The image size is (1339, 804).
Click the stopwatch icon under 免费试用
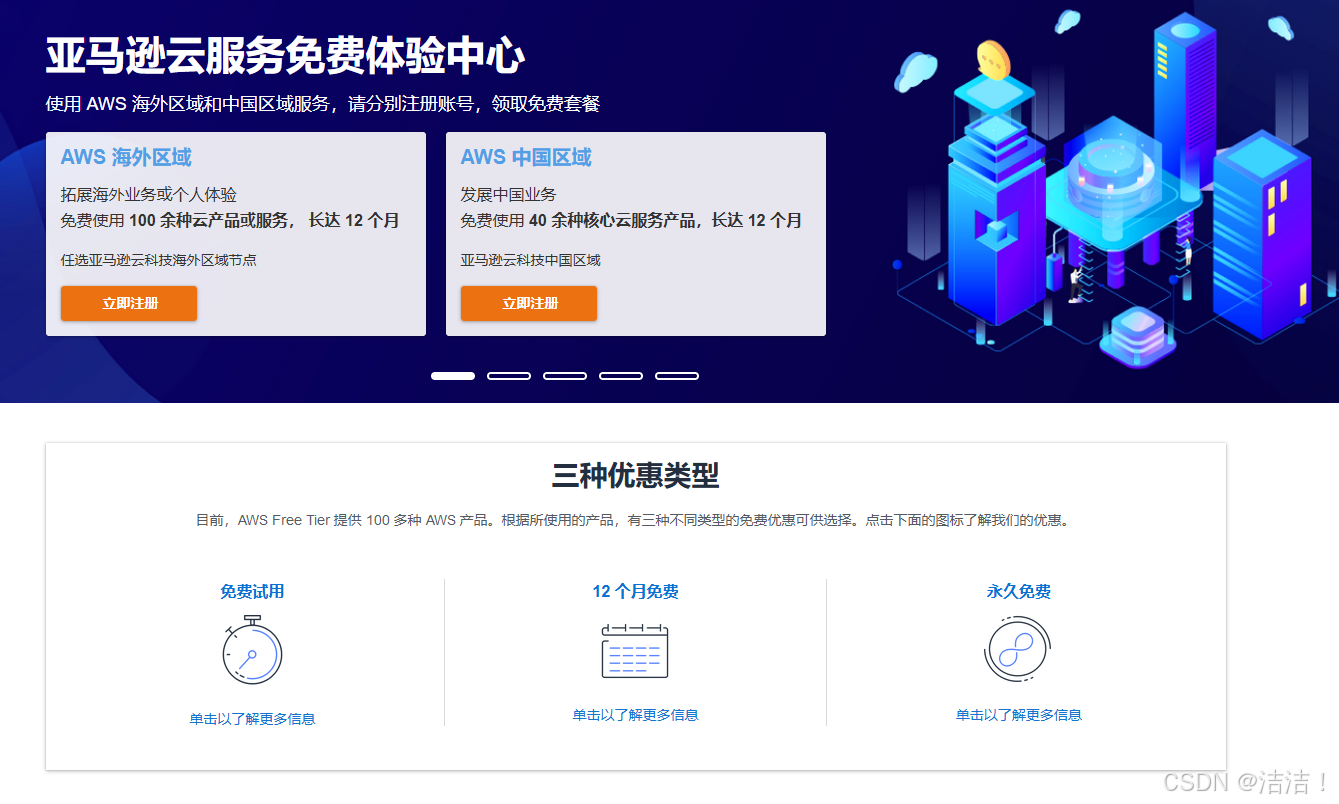coord(252,650)
